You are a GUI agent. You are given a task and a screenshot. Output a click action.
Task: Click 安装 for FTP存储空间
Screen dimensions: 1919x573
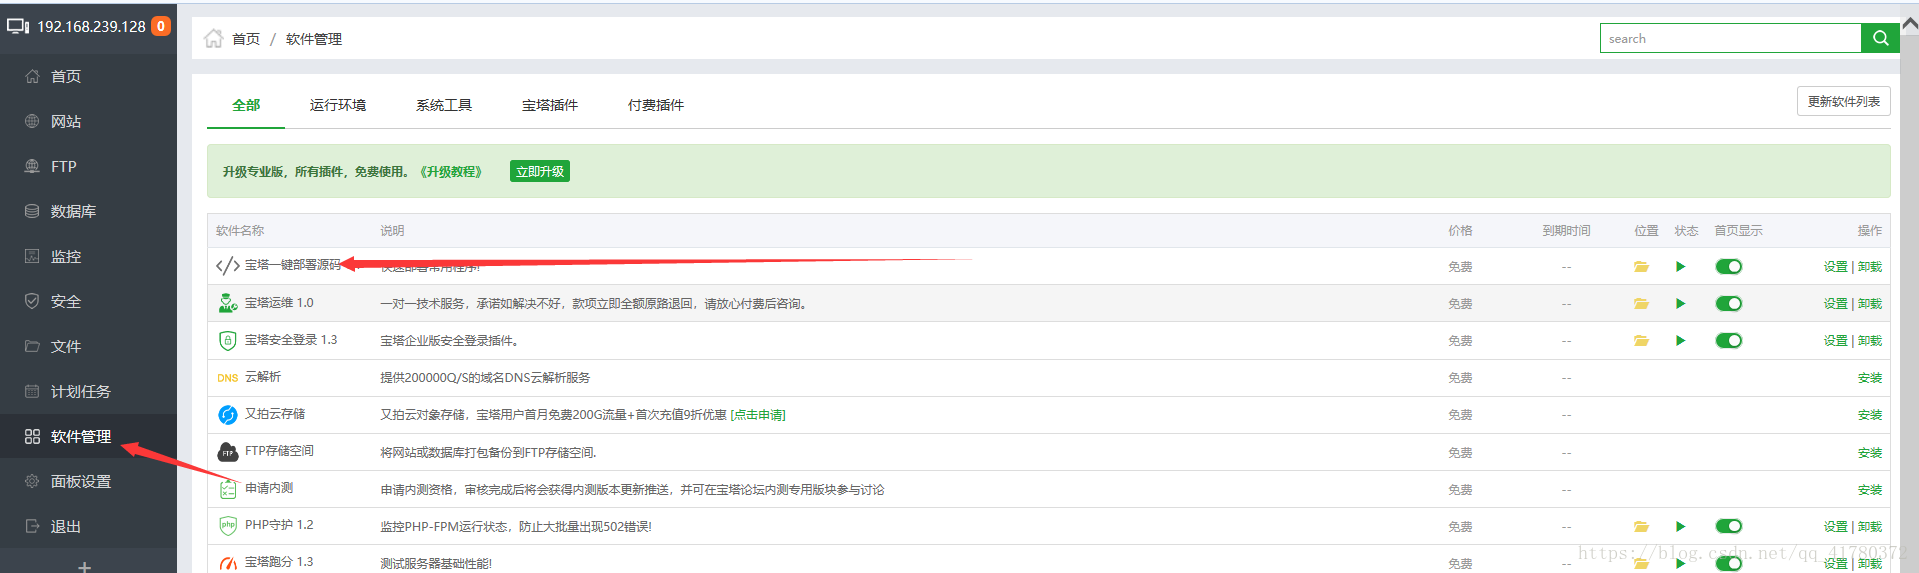click(x=1870, y=453)
